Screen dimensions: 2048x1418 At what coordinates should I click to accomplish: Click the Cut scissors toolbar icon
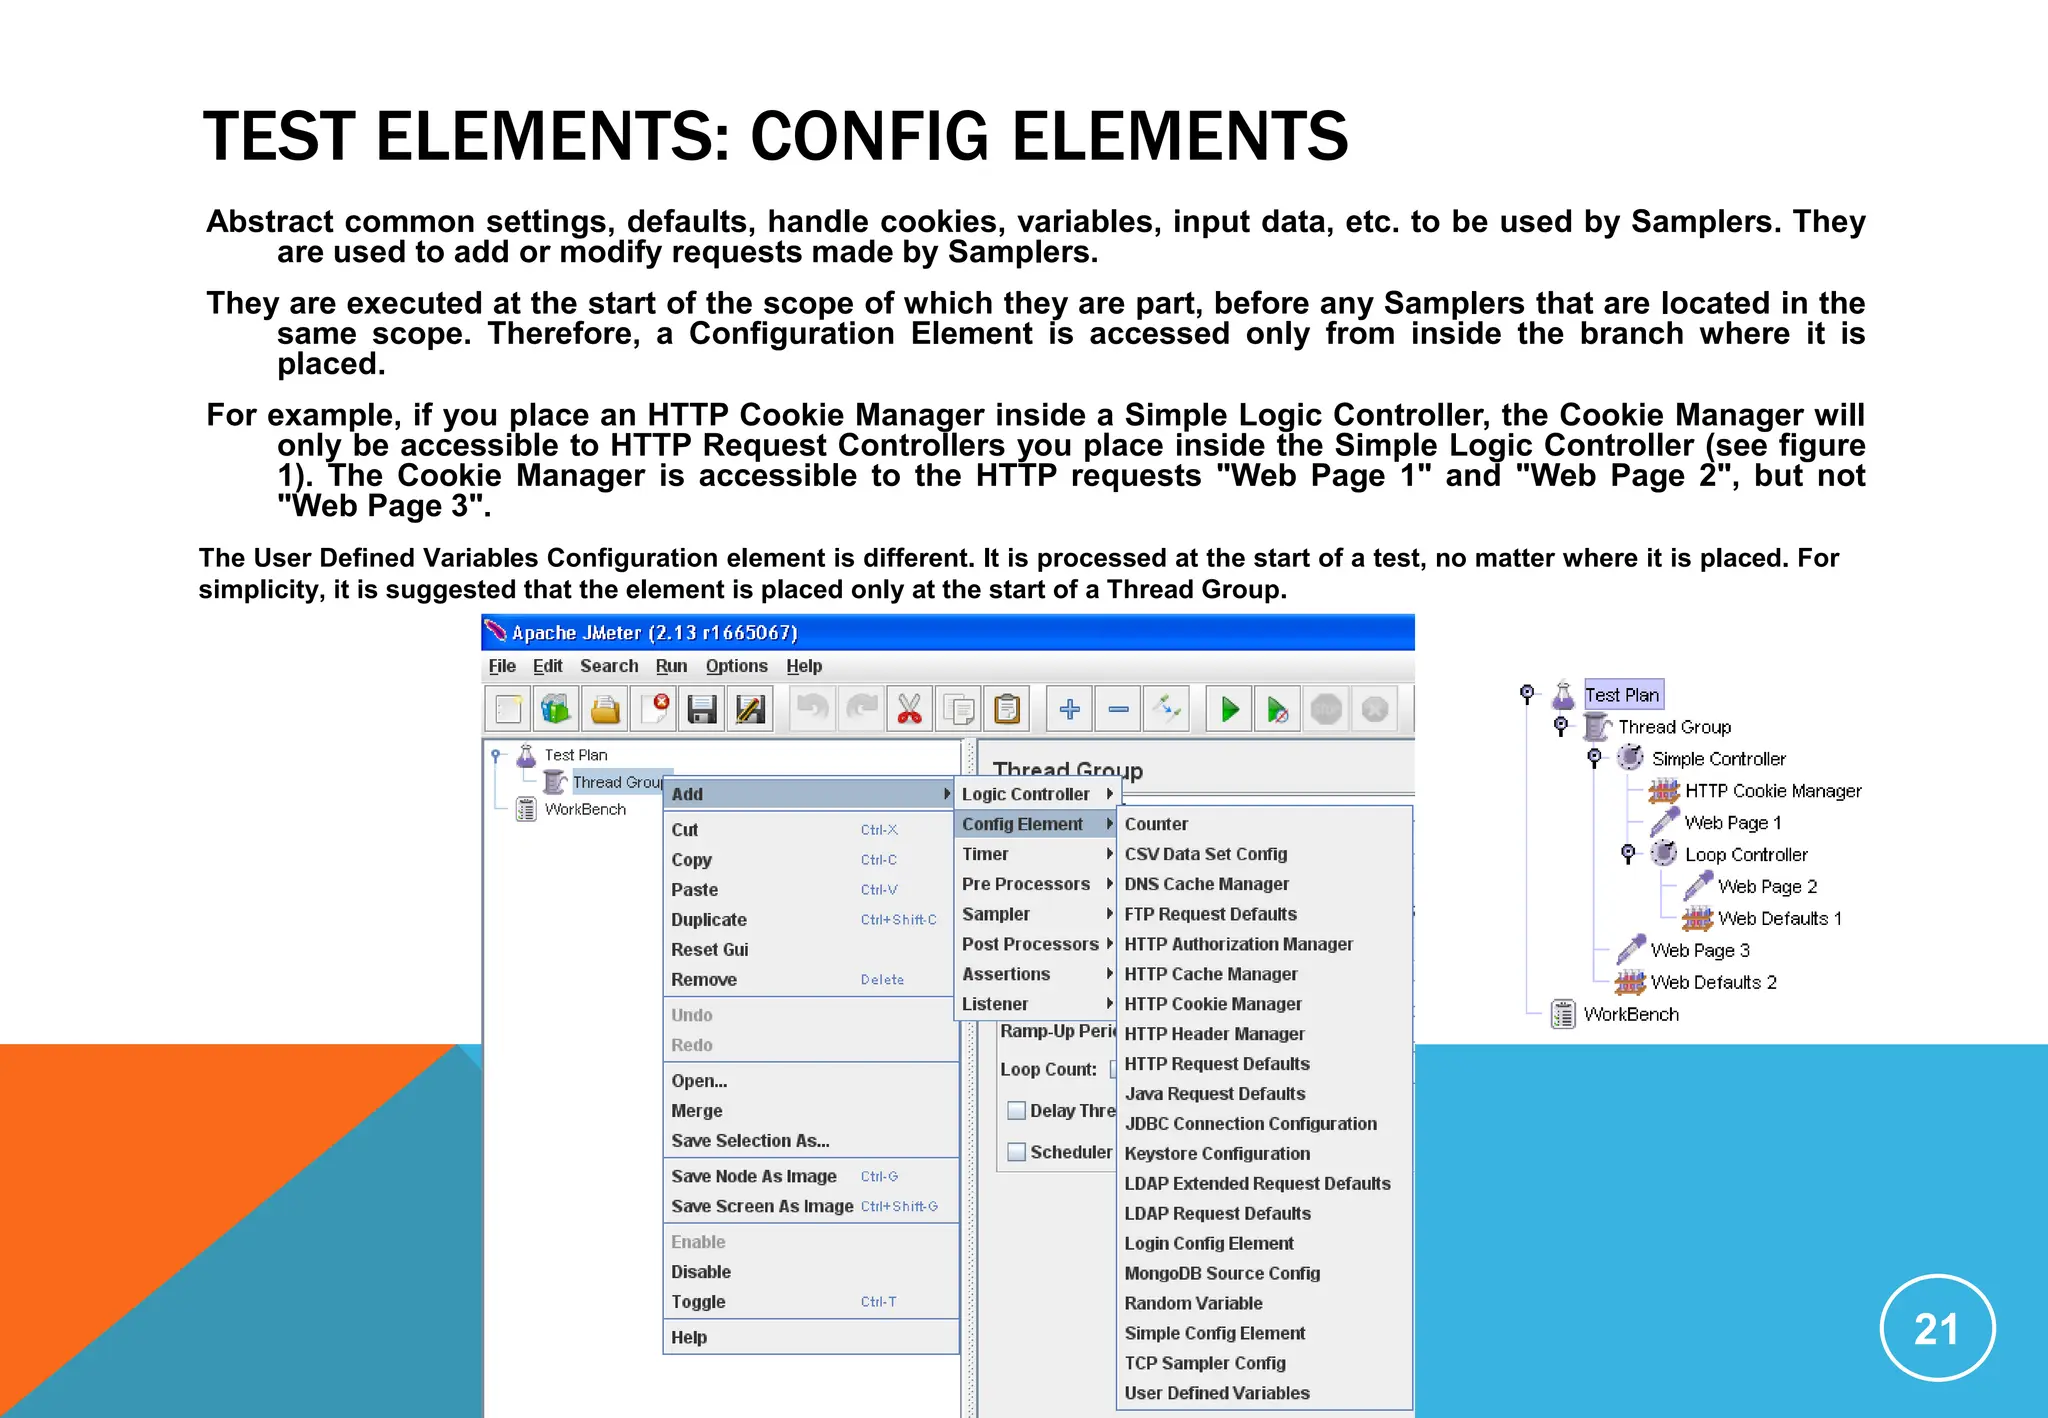point(909,710)
